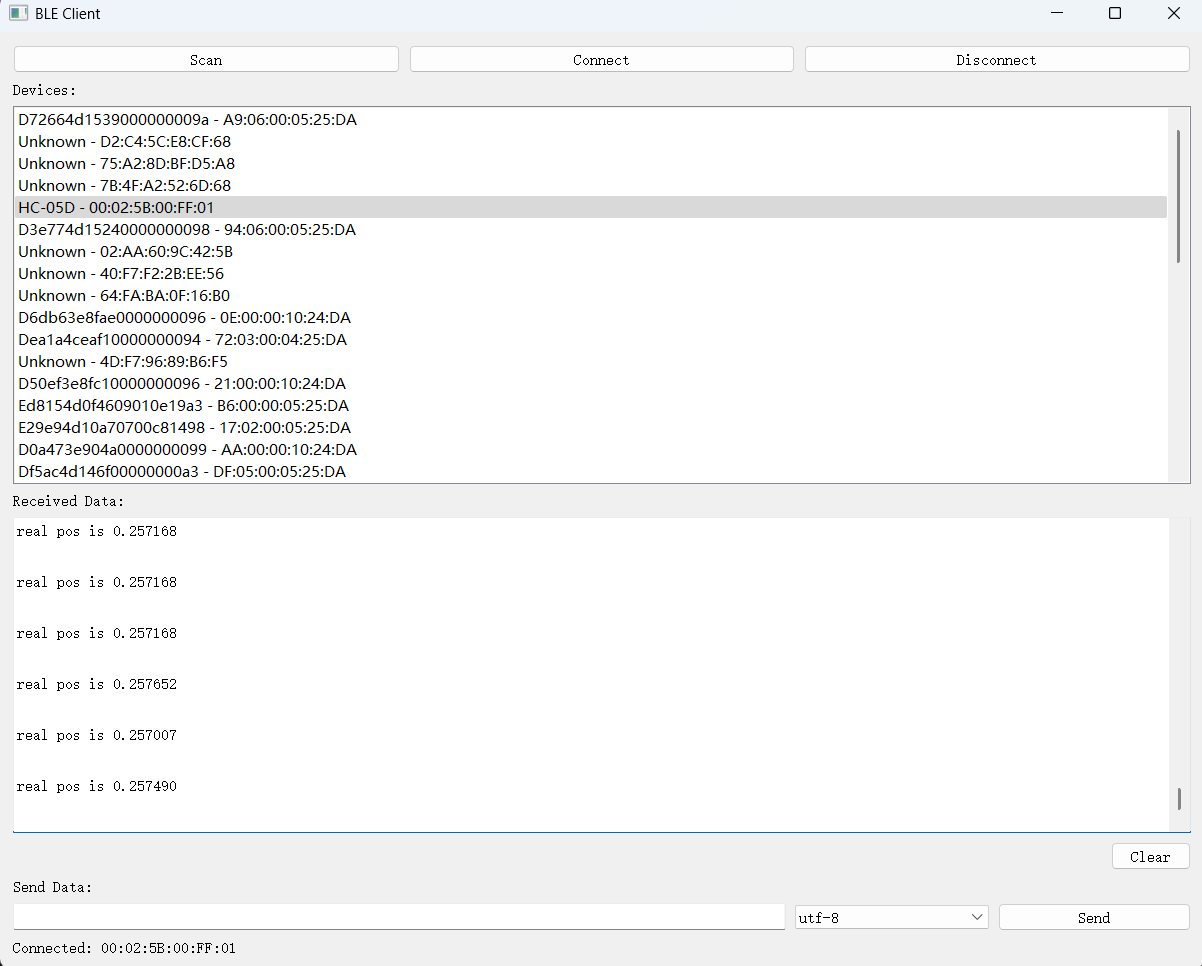
Task: Click the line 'real pos is 0.257007'
Action: [x=97, y=735]
